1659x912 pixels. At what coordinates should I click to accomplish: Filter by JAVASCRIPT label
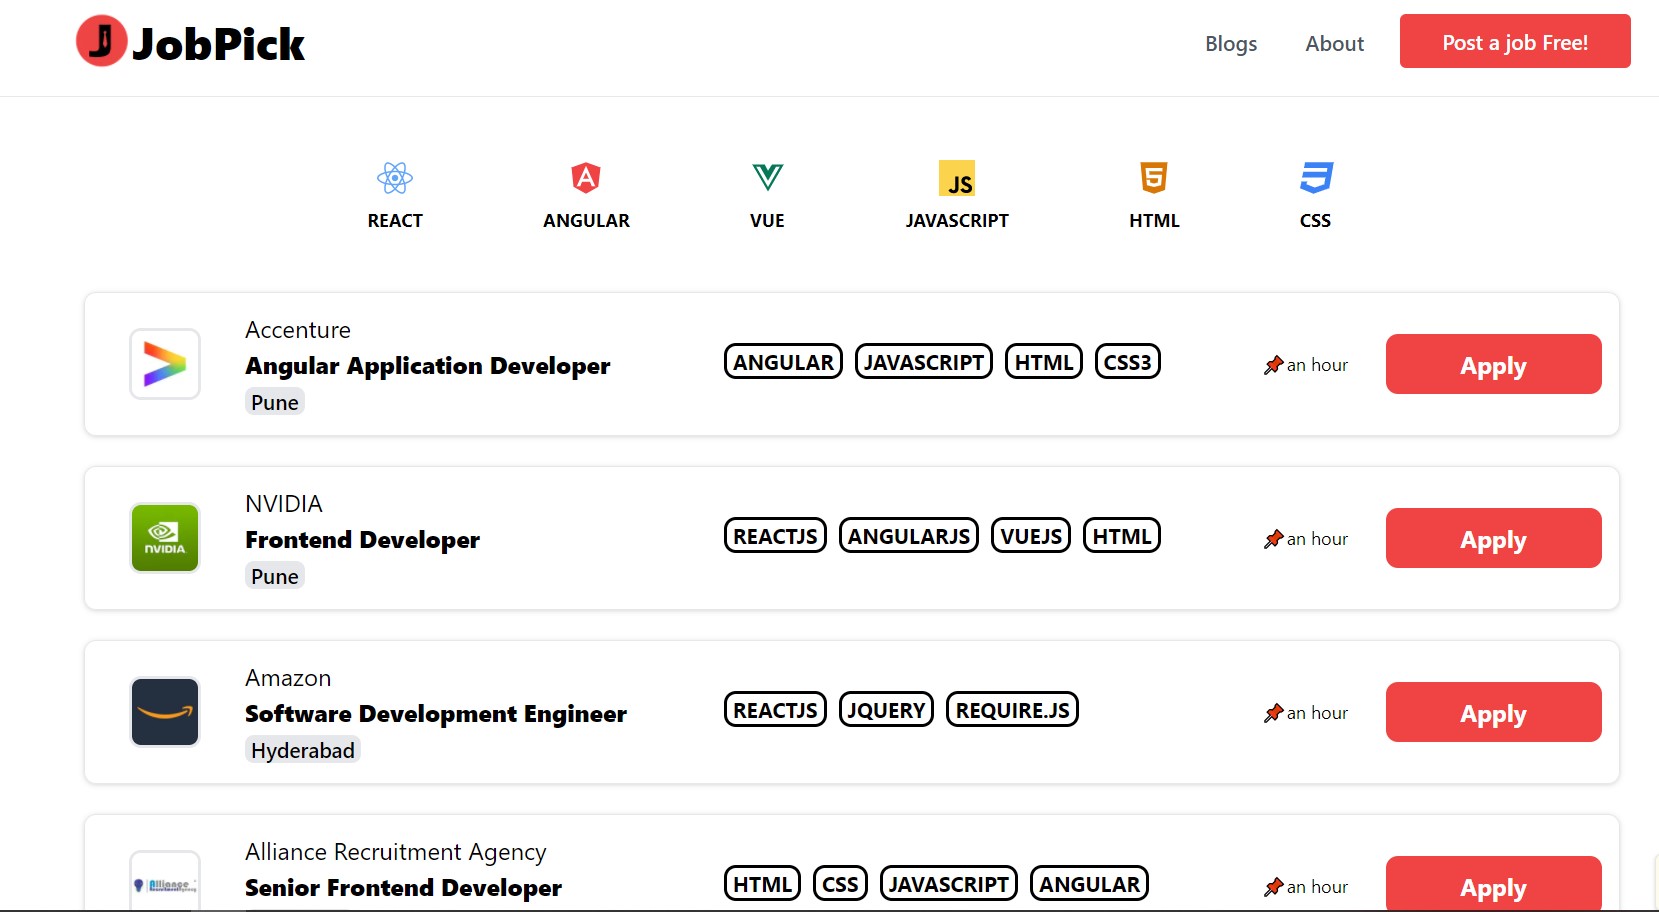coord(957,221)
